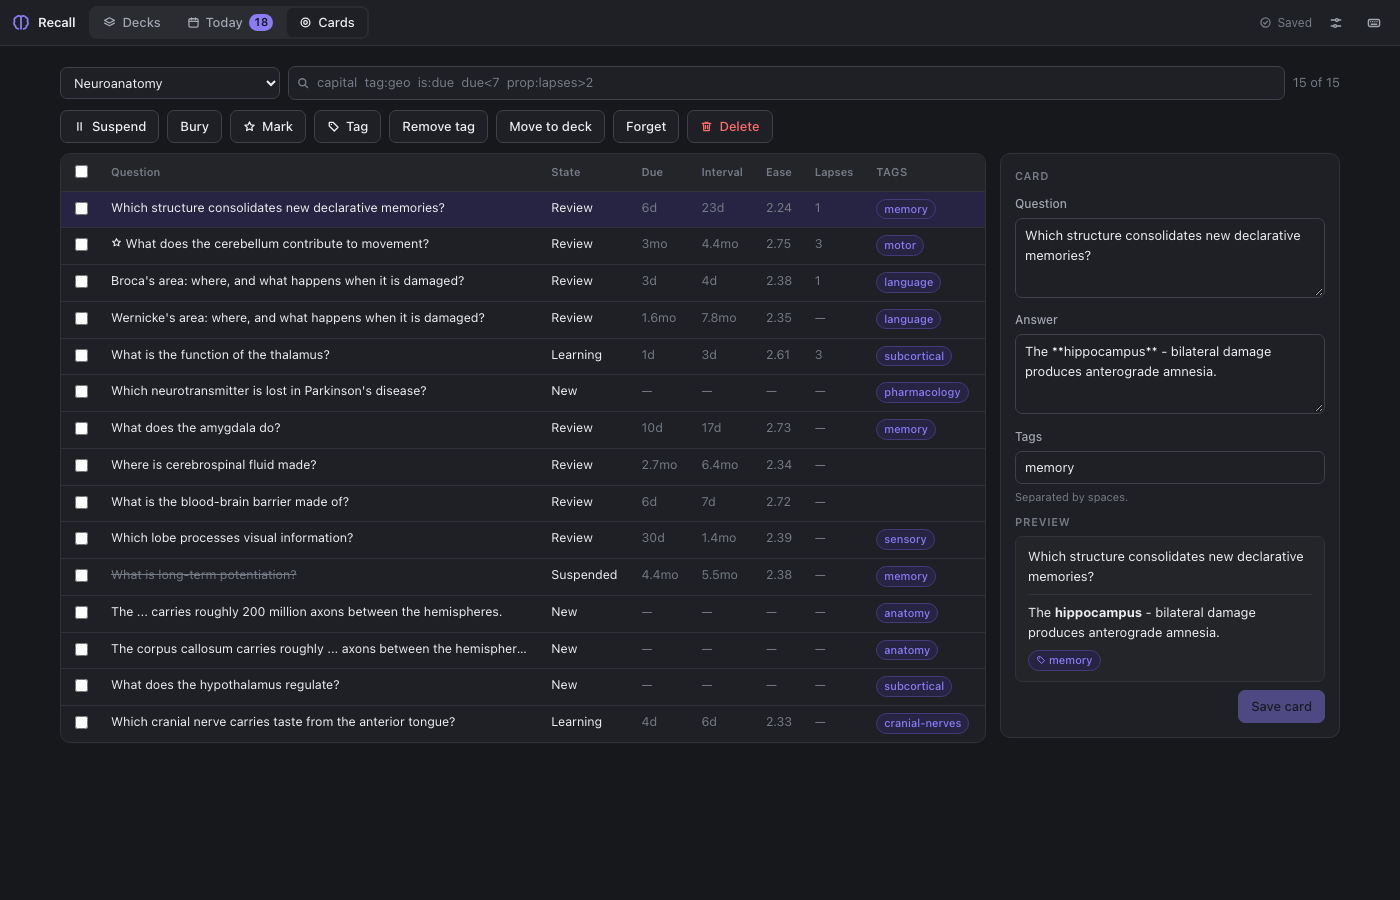Image resolution: width=1400 pixels, height=900 pixels.
Task: Select 'The ... carries roughly 200 million axons' row
Action: click(523, 613)
